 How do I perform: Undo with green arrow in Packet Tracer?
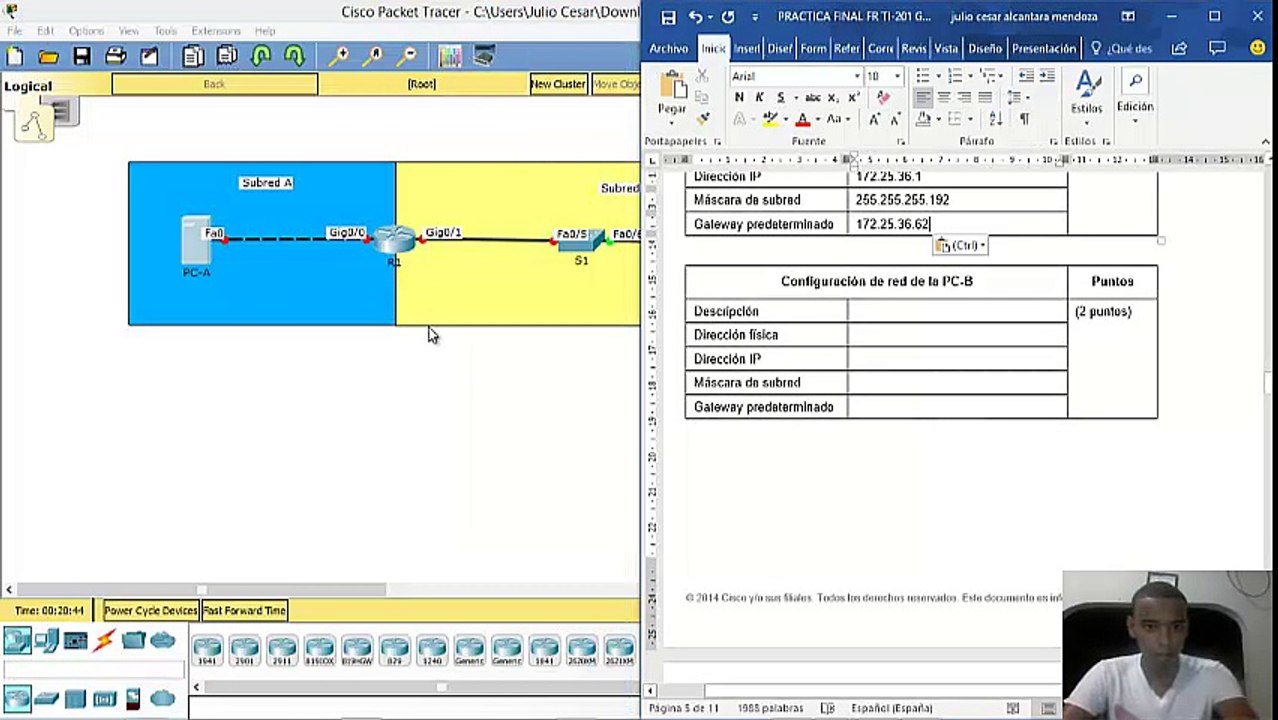[x=261, y=57]
